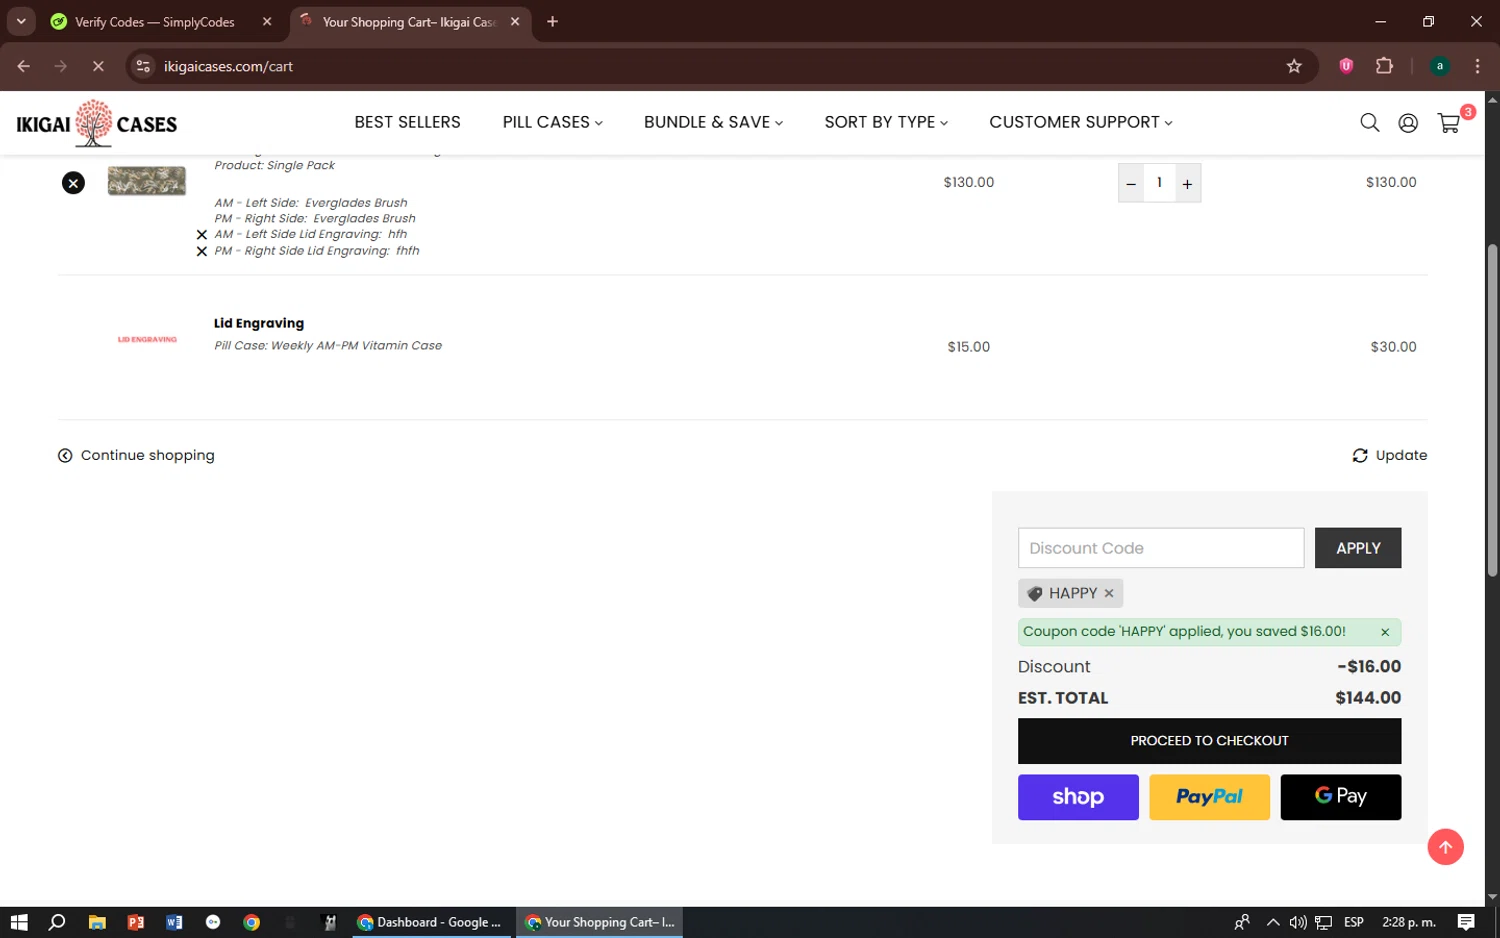Open Best Sellers menu item
The width and height of the screenshot is (1500, 938).
click(x=407, y=122)
